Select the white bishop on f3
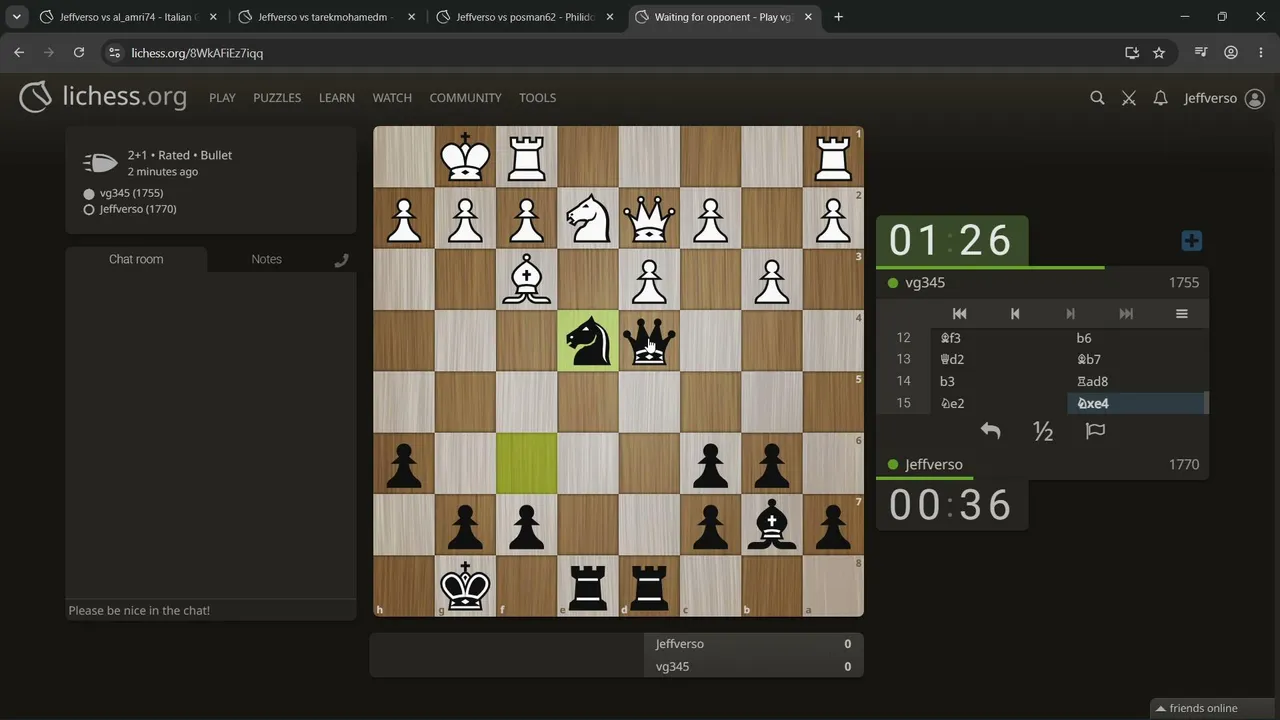The height and width of the screenshot is (720, 1280). (527, 279)
